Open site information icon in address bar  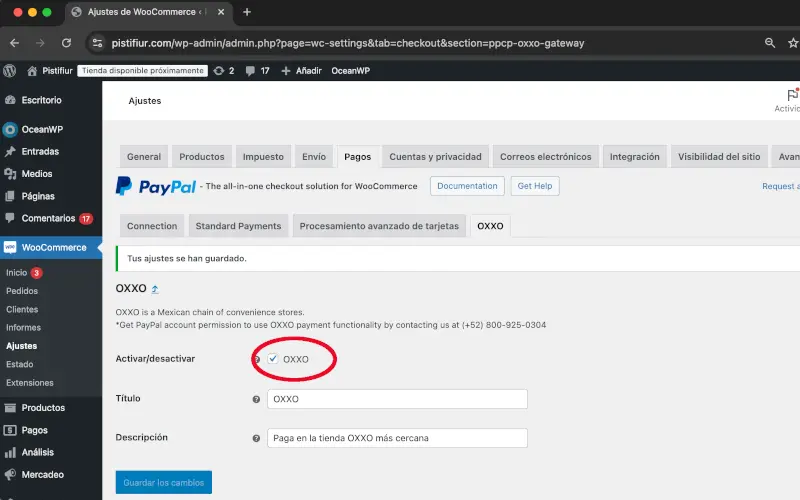pos(97,43)
